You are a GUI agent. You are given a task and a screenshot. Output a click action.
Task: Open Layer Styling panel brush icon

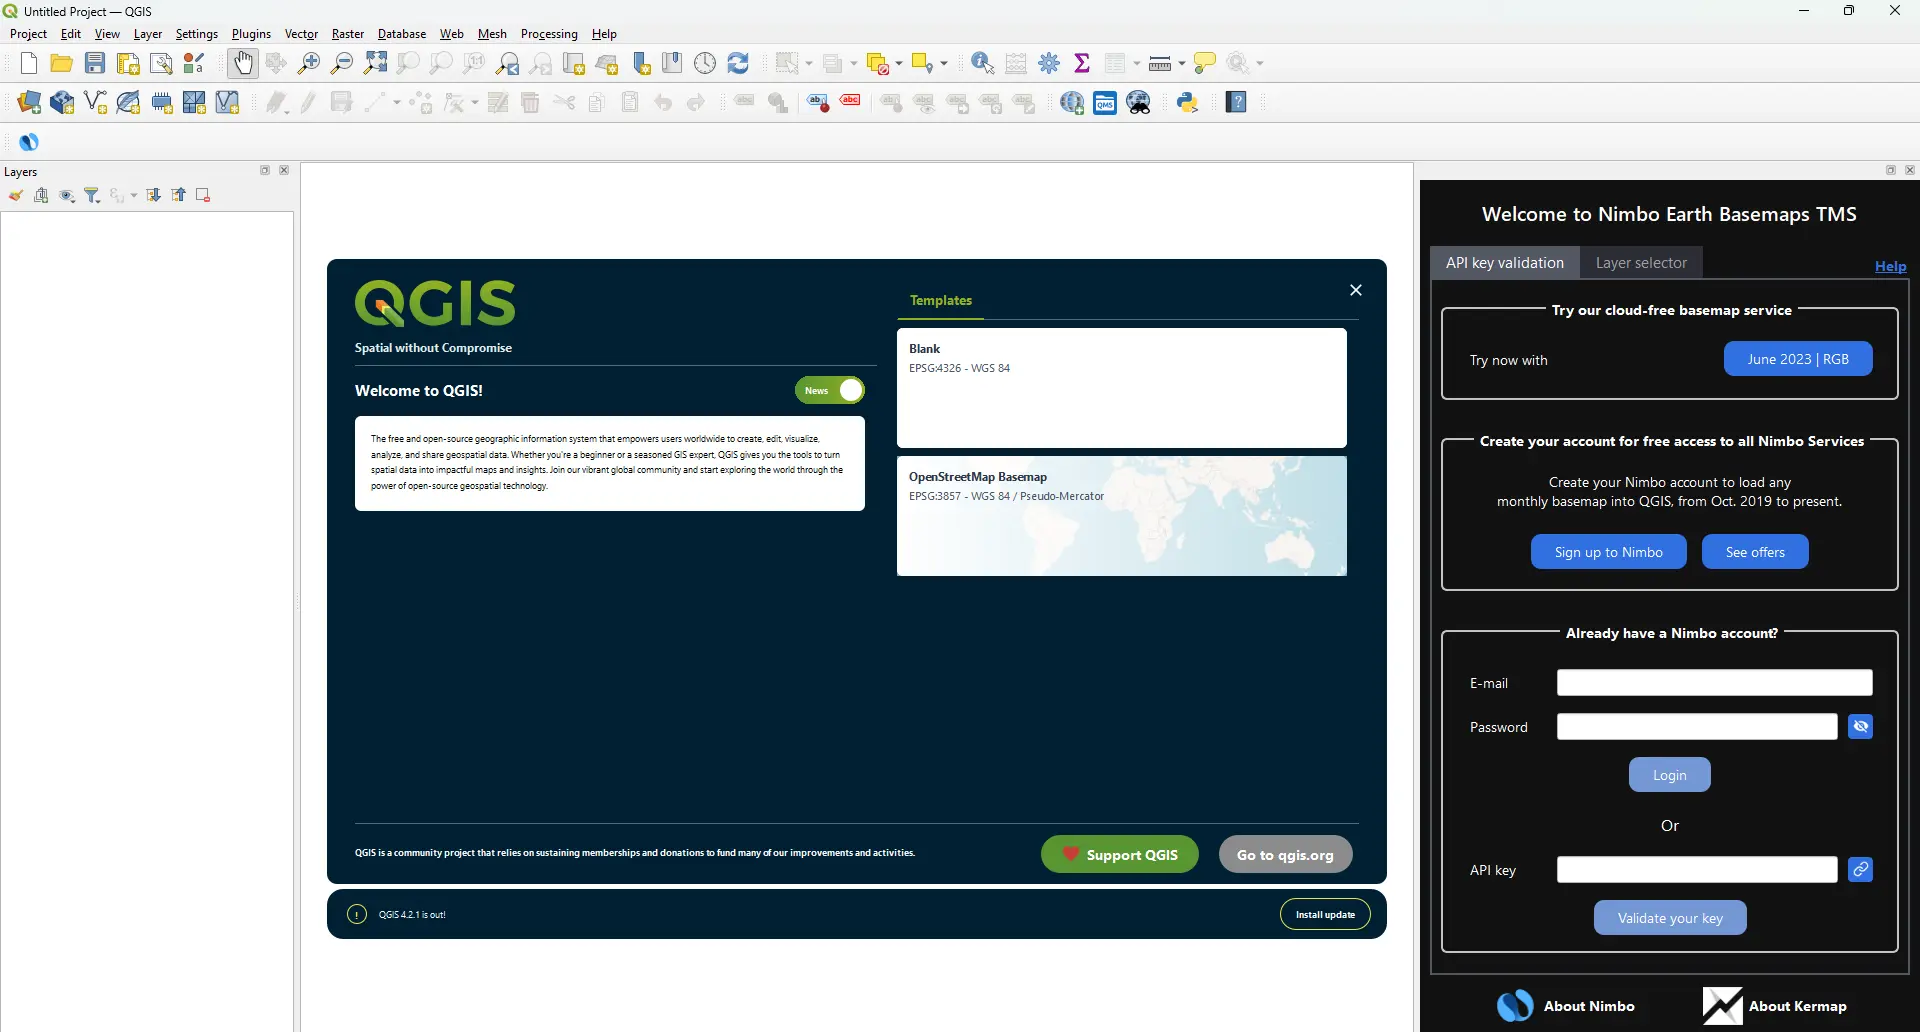point(16,195)
